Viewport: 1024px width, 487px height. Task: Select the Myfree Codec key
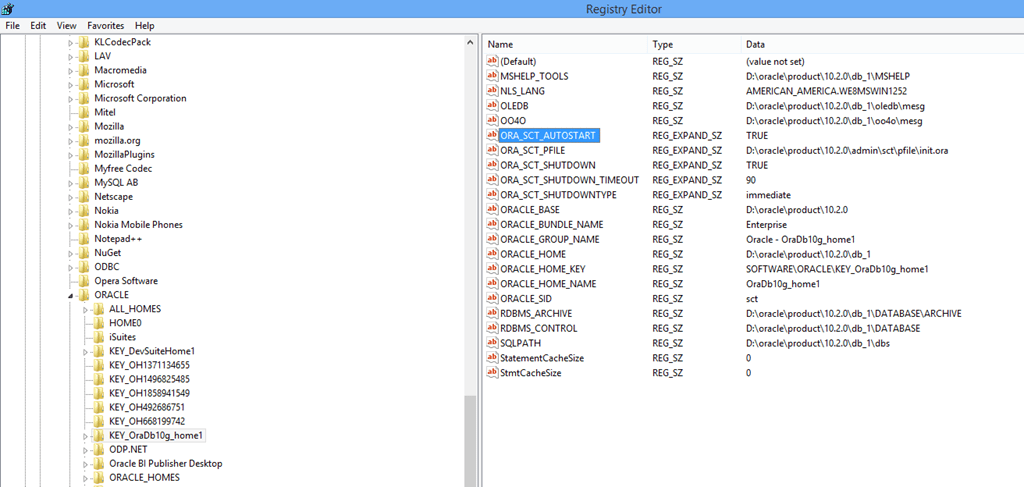[x=123, y=168]
